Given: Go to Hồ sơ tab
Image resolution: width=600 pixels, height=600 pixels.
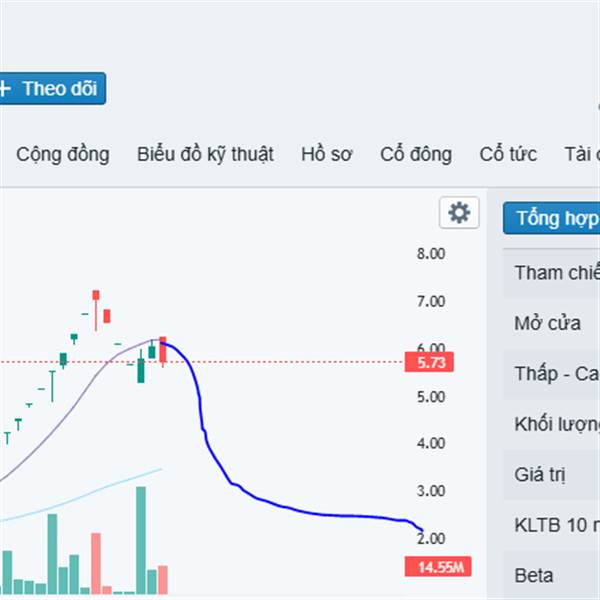Looking at the screenshot, I should (x=326, y=155).
